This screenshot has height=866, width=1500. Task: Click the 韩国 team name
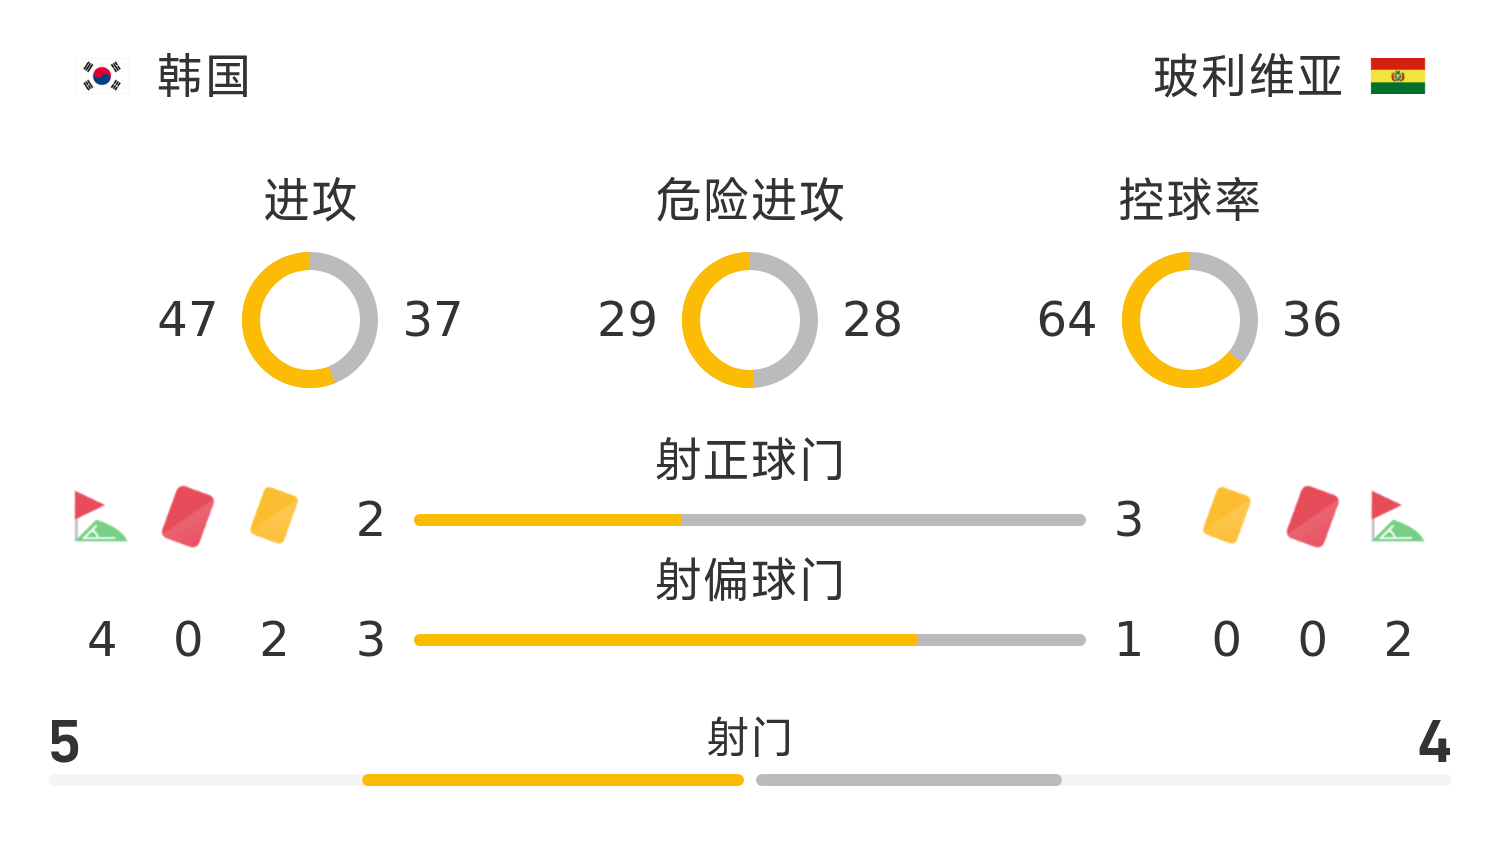point(203,77)
